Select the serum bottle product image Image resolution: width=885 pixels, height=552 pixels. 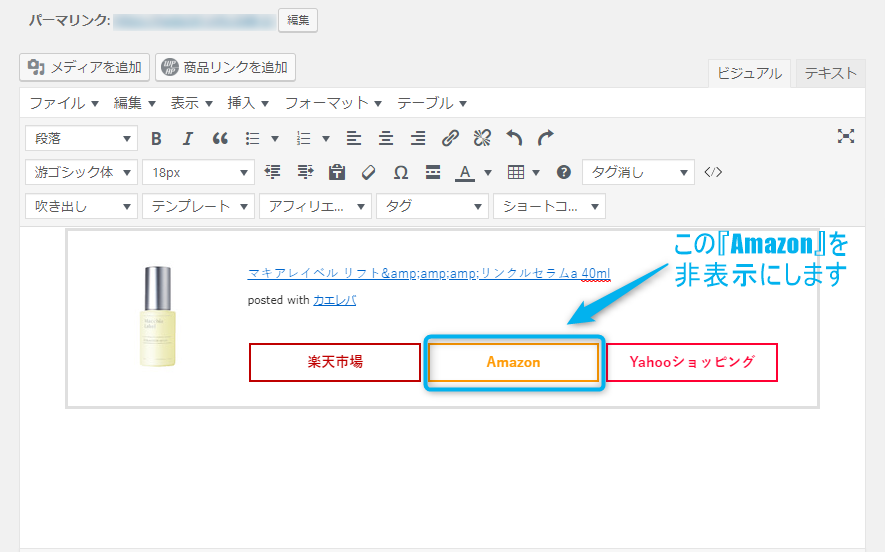click(x=157, y=316)
